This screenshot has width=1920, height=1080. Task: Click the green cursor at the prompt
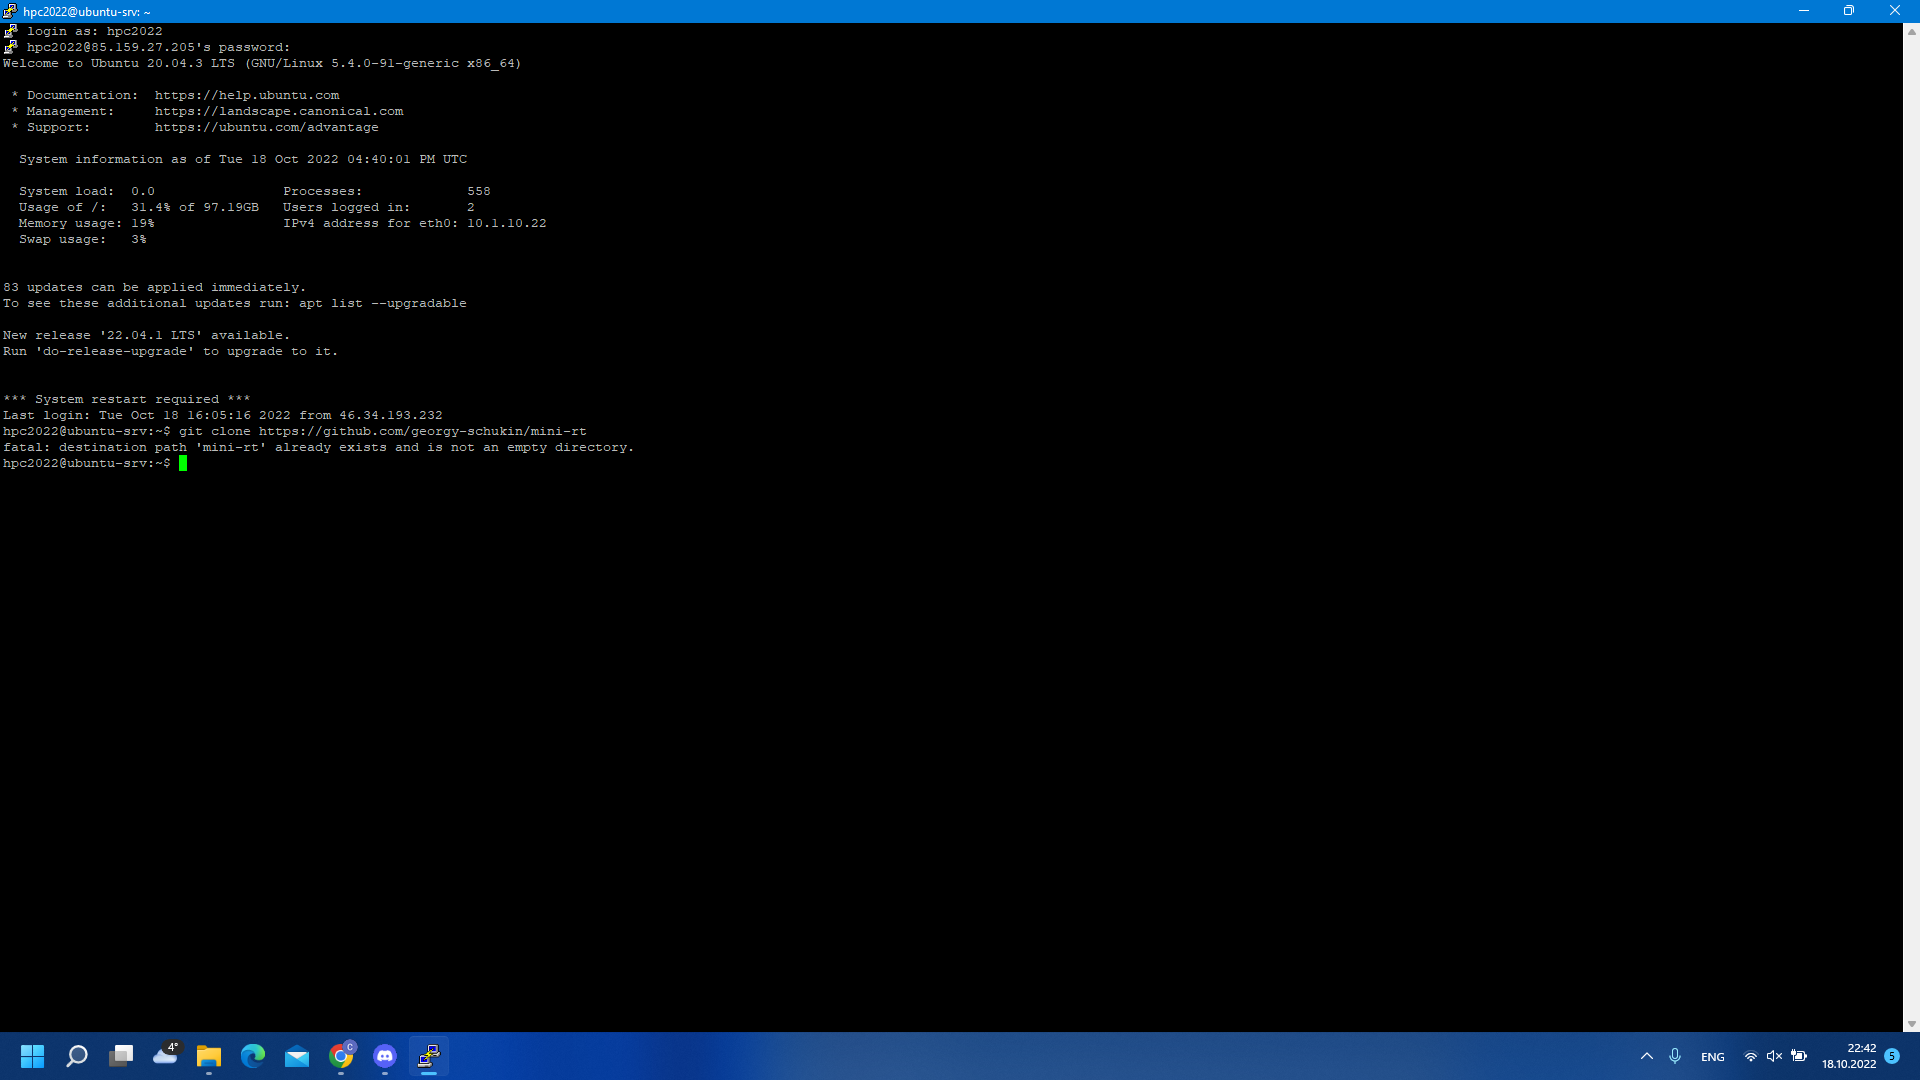pyautogui.click(x=183, y=463)
